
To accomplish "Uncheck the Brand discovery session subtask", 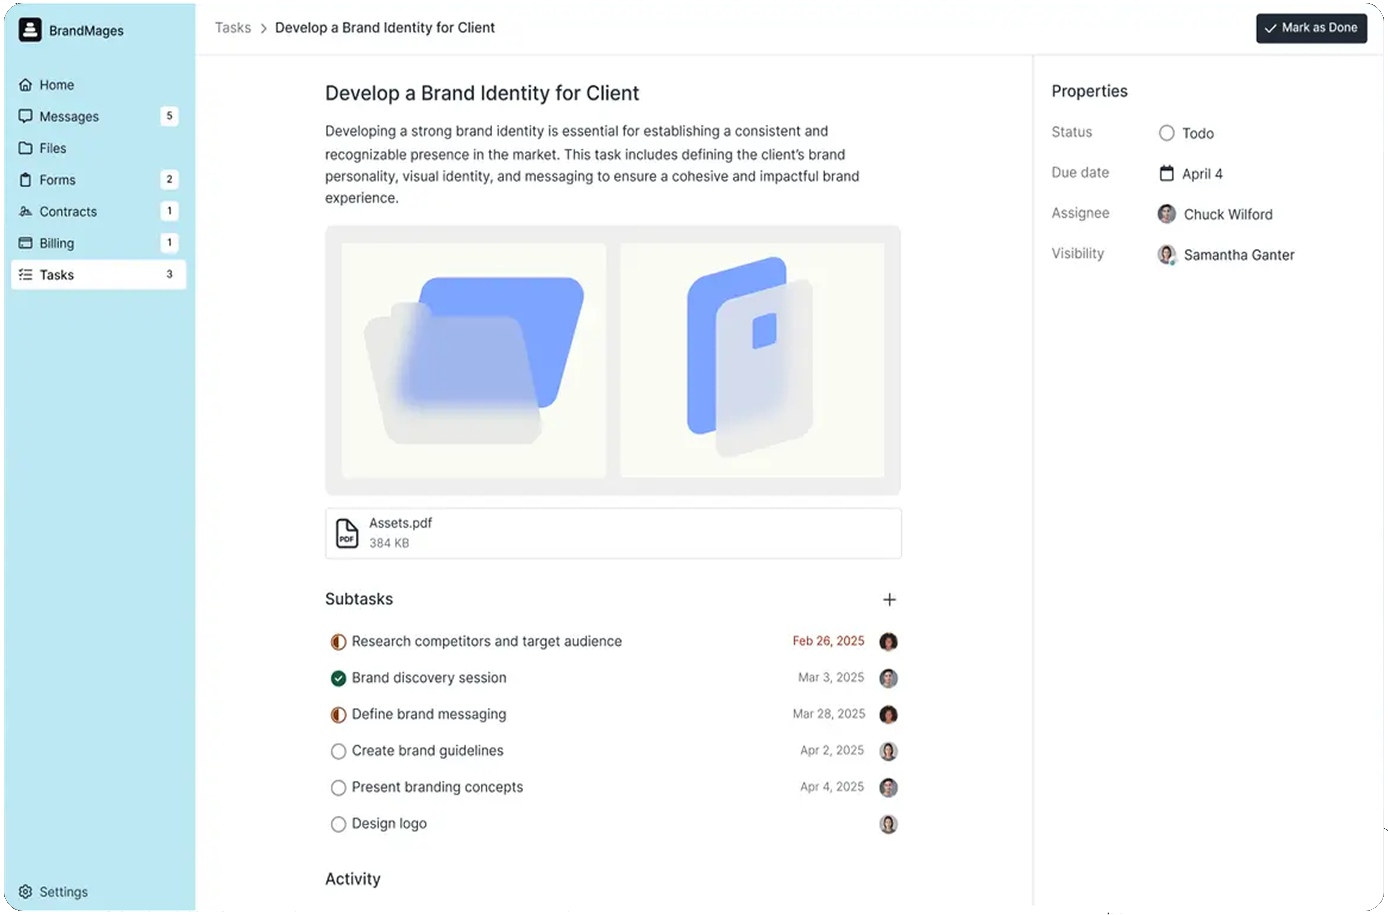I will 338,678.
